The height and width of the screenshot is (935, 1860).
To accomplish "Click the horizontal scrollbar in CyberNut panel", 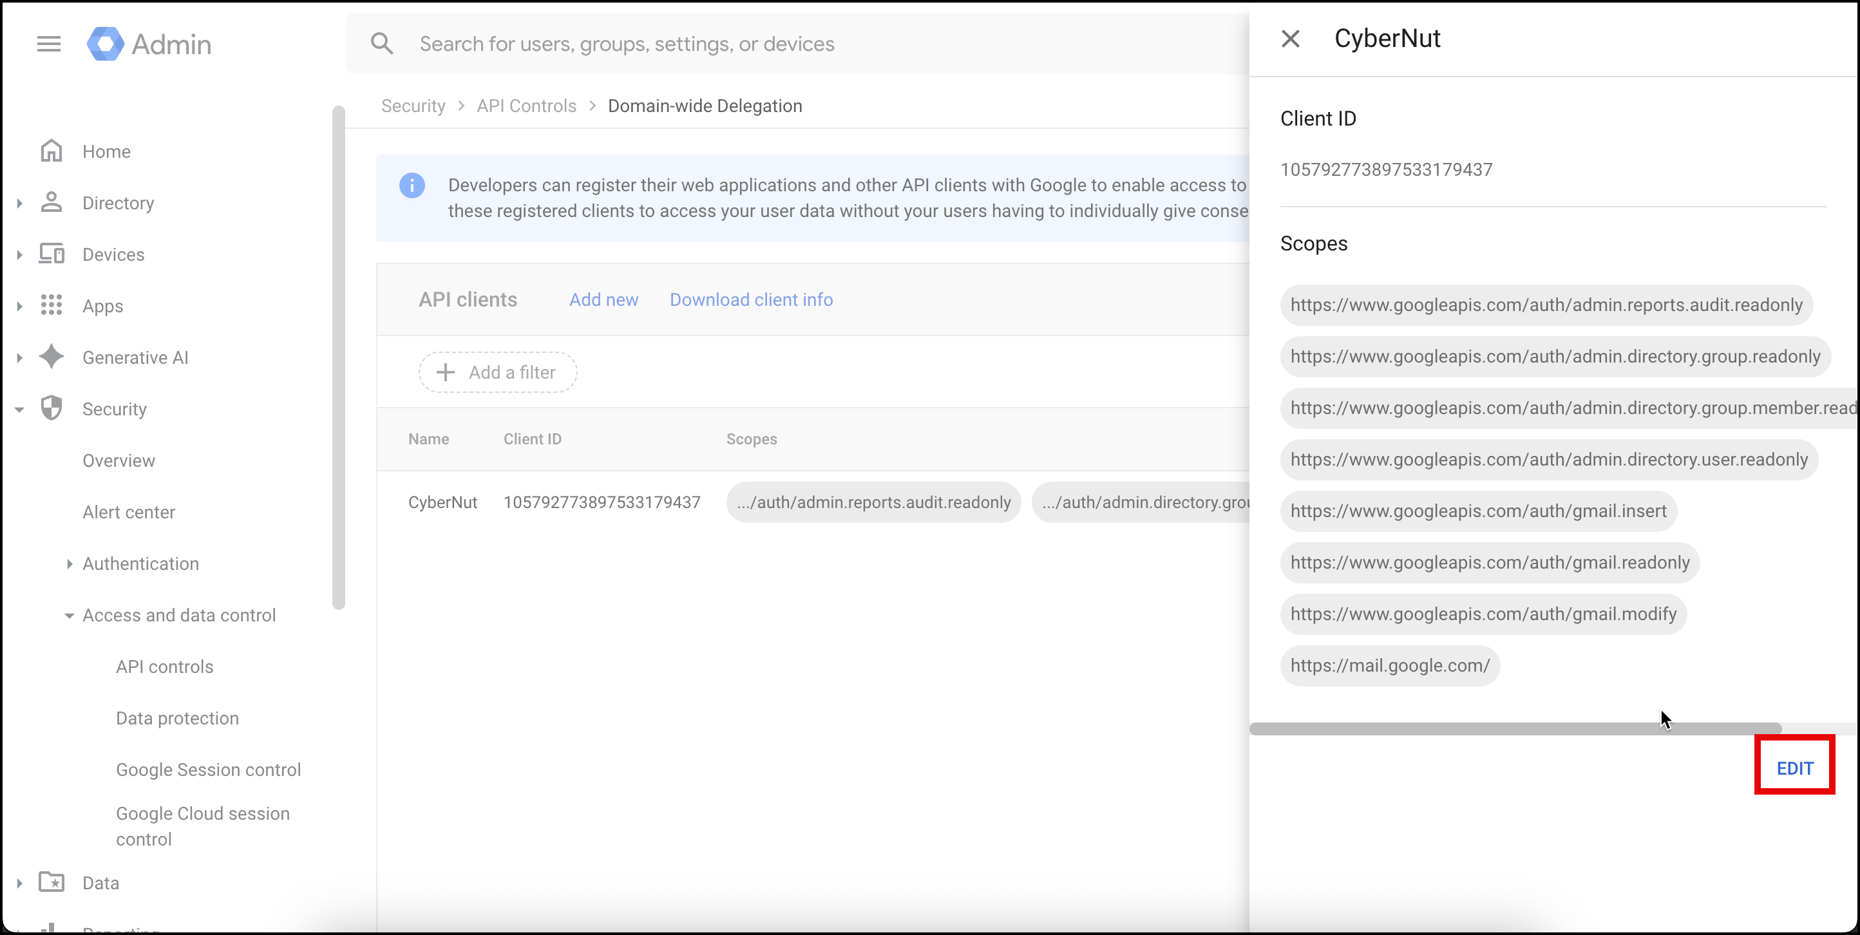I will (1516, 729).
